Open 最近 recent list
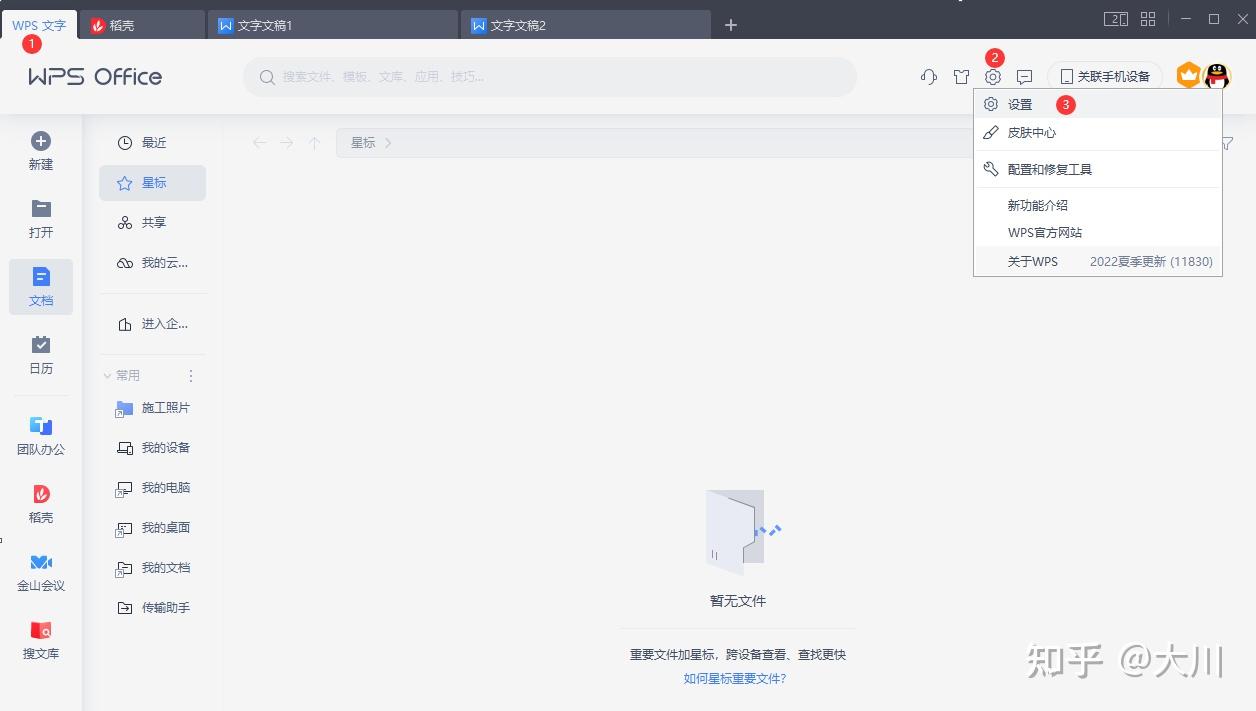This screenshot has height=711, width=1256. [152, 143]
